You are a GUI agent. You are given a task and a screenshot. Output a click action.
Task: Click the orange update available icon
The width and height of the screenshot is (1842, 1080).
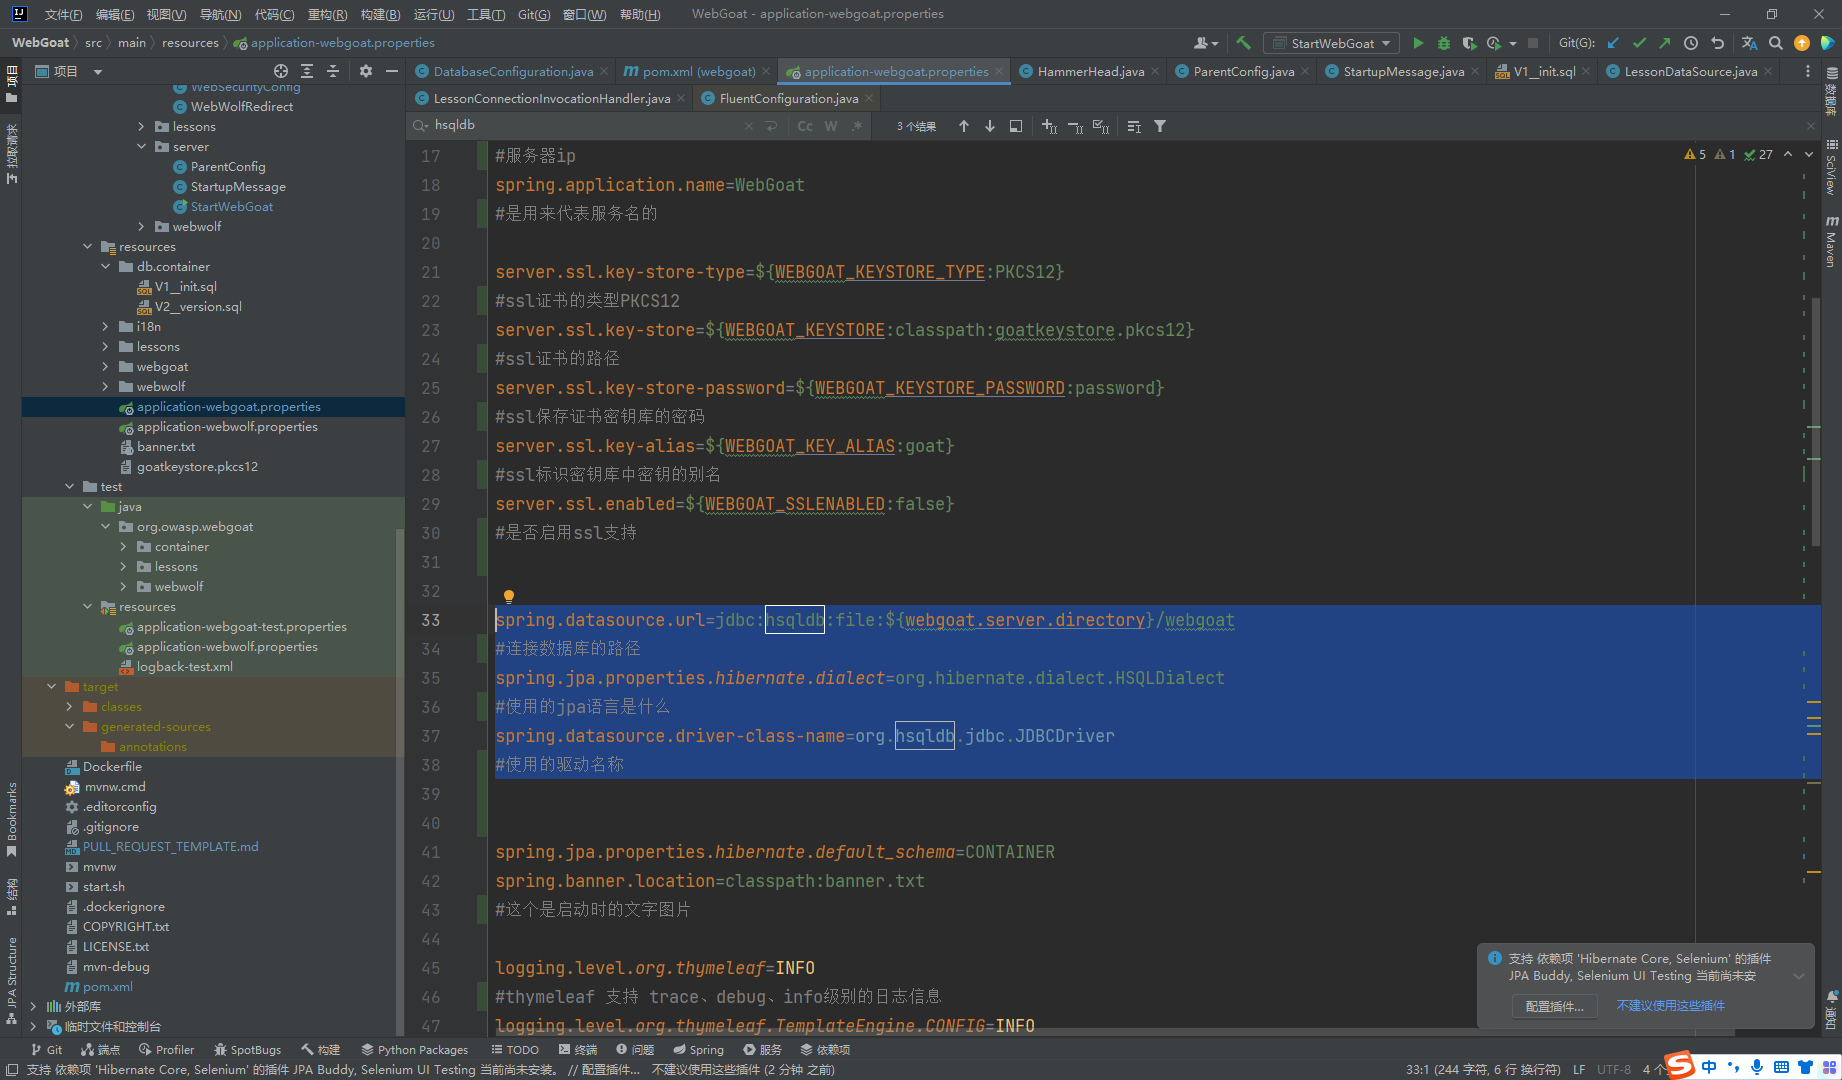1801,43
